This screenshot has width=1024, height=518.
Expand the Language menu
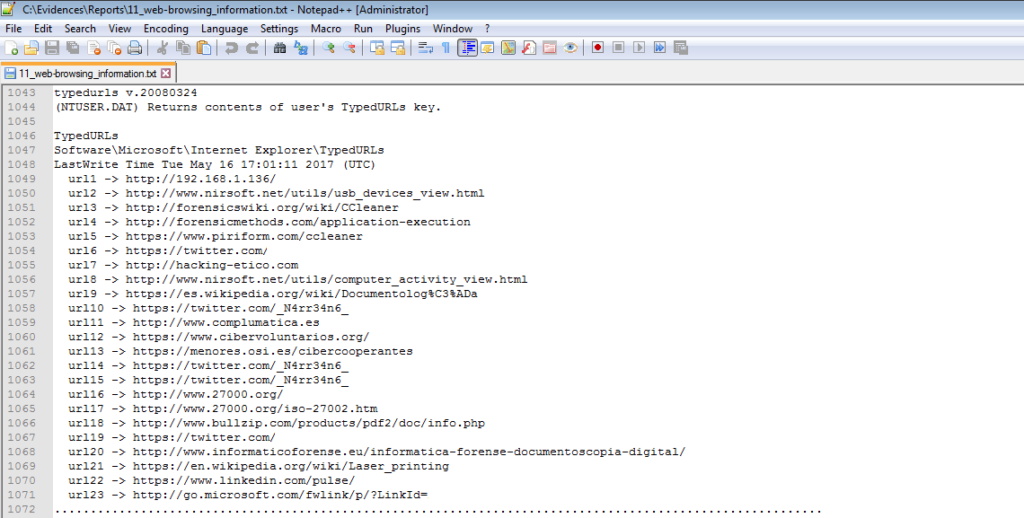224,29
